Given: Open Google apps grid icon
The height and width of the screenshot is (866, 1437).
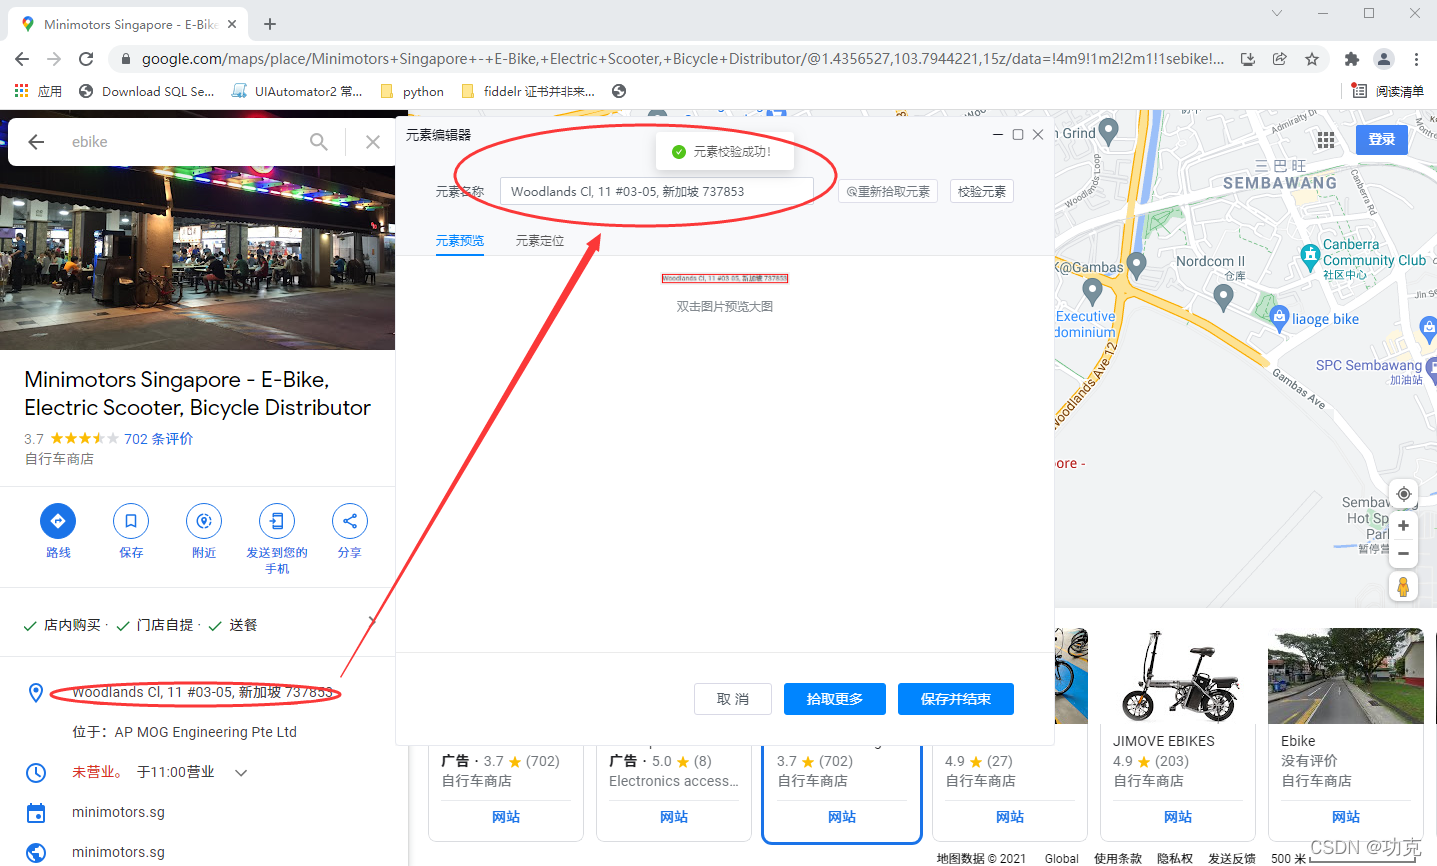Looking at the screenshot, I should [x=1326, y=140].
